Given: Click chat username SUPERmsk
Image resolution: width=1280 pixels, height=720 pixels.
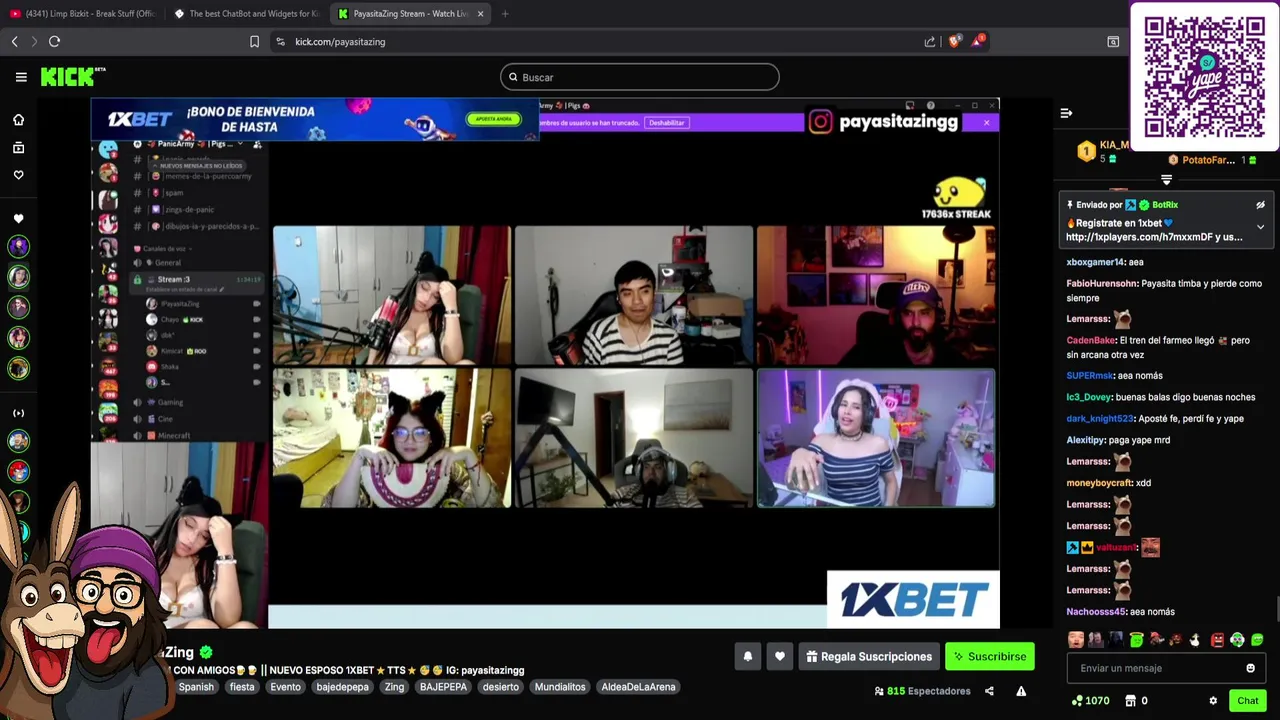Looking at the screenshot, I should [1089, 376].
